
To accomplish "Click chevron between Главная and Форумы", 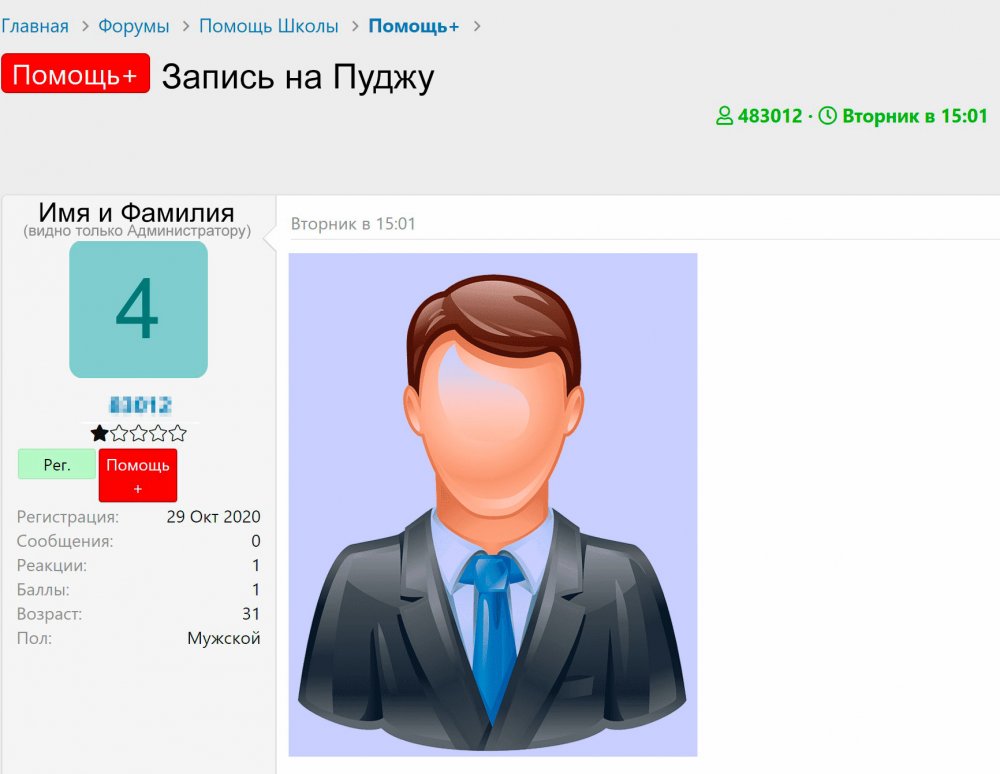I will [x=84, y=27].
